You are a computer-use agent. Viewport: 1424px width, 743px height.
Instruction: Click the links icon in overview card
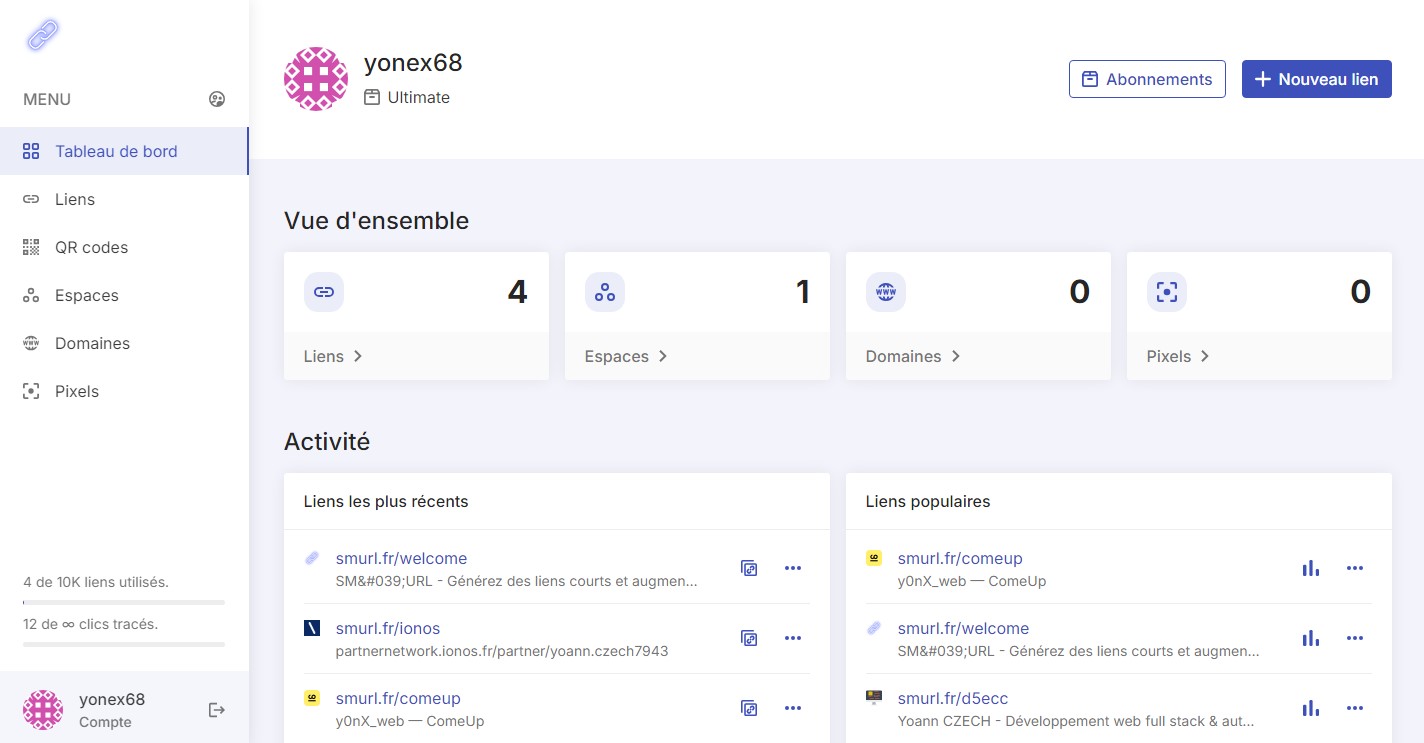pos(324,292)
